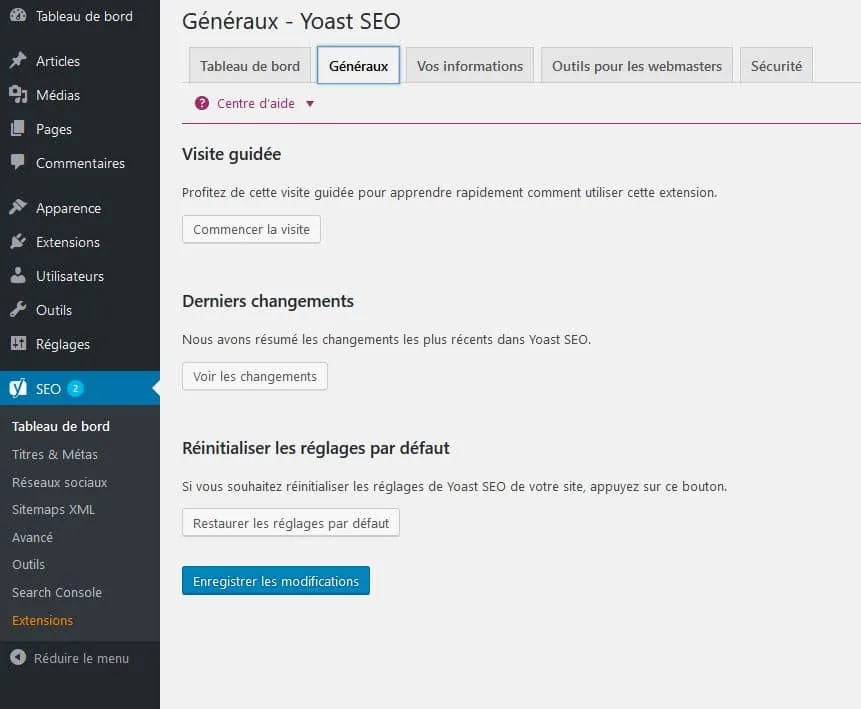This screenshot has width=861, height=709.
Task: Click the Articles pushpin icon
Action: 18,60
